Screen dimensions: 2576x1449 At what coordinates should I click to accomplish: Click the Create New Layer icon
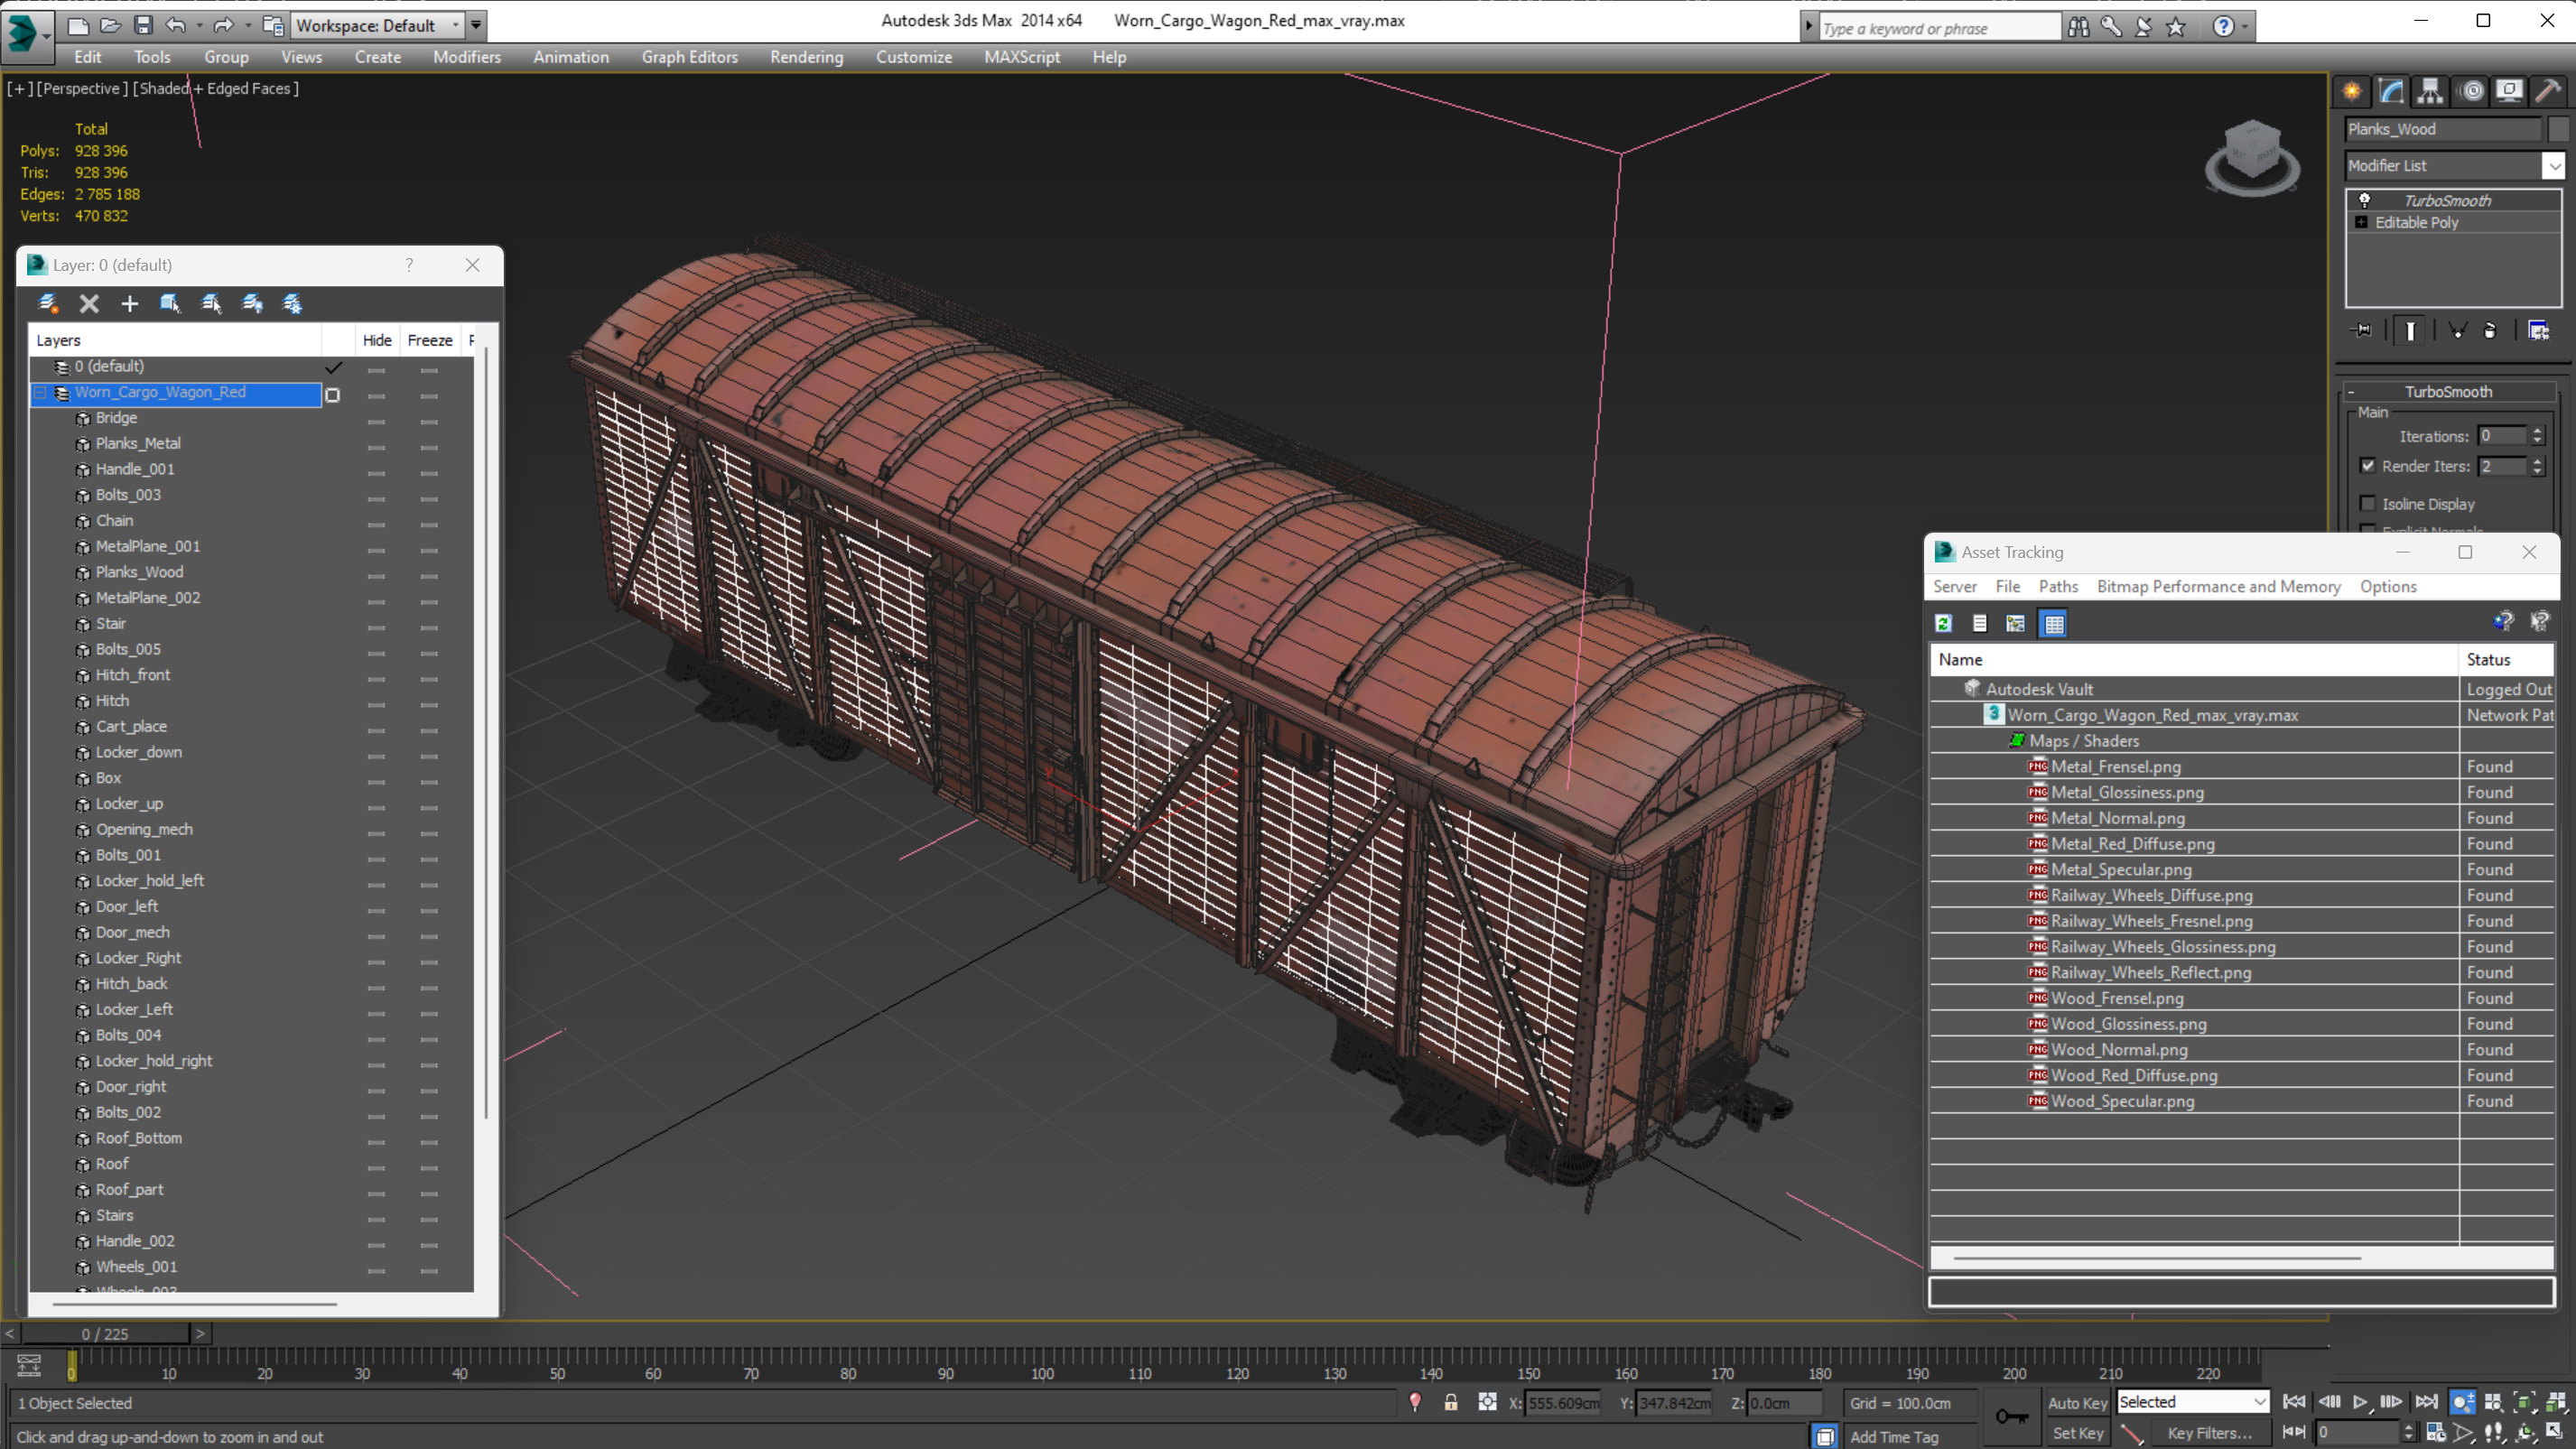tap(47, 303)
